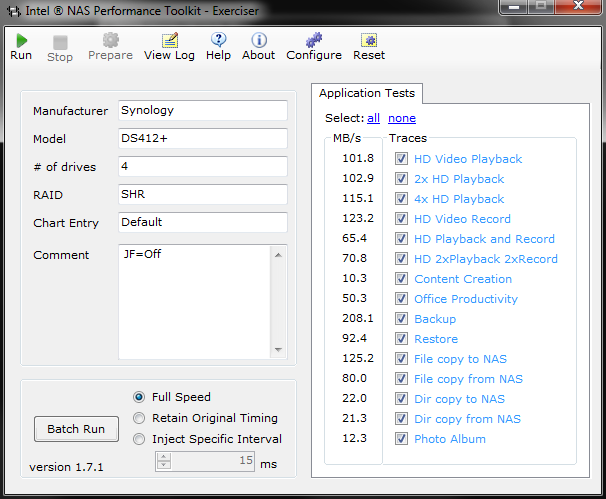Toggle Dir copy to NAS checkbox

(x=401, y=399)
